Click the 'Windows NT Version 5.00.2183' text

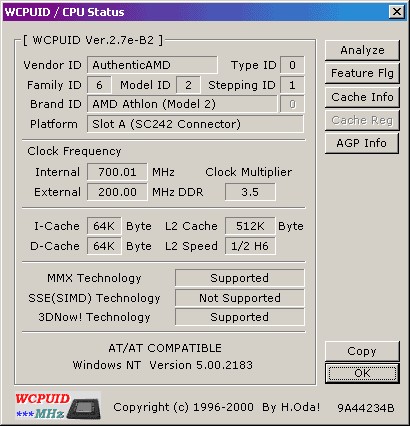[x=163, y=365]
